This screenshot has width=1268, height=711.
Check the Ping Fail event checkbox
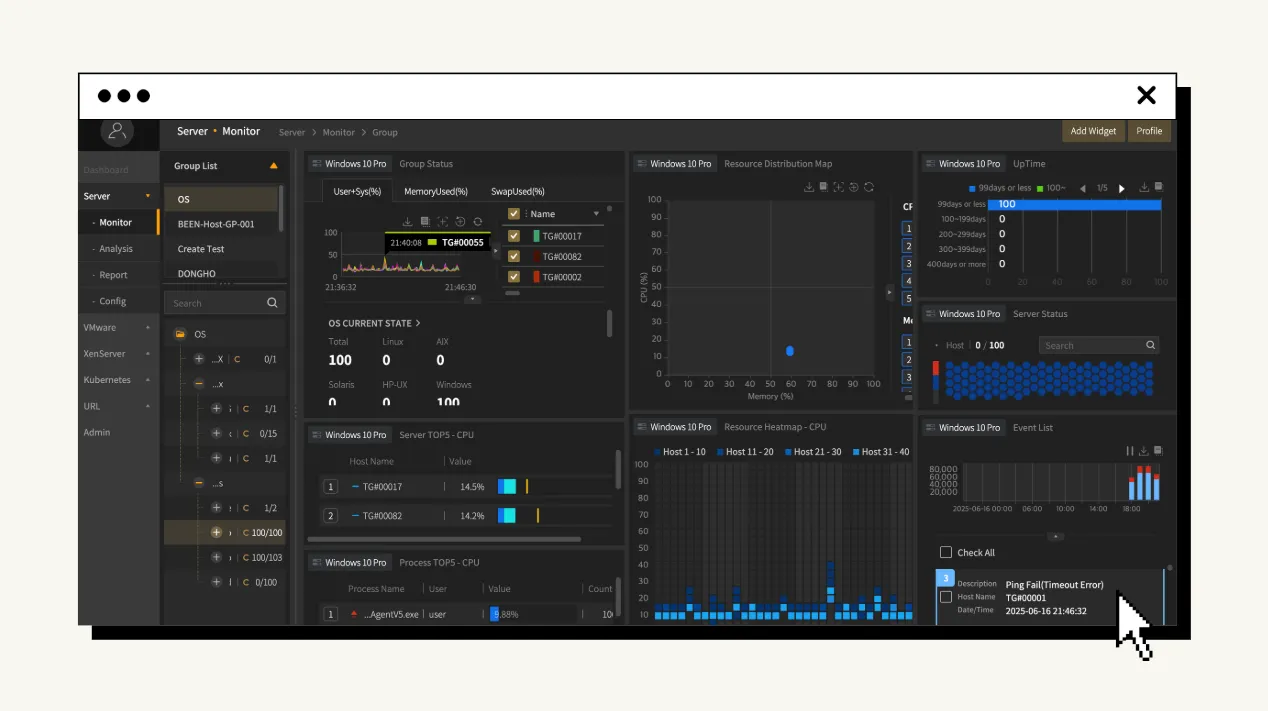(946, 597)
